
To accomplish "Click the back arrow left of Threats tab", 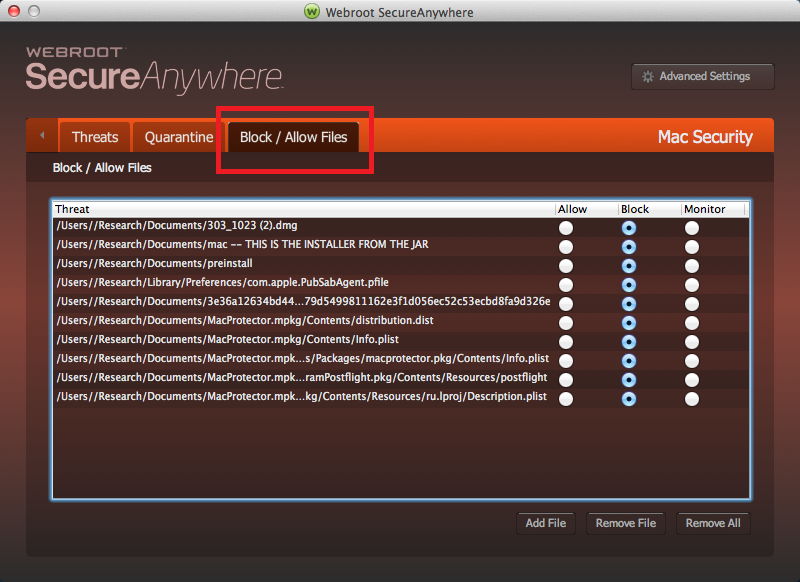I will point(42,135).
